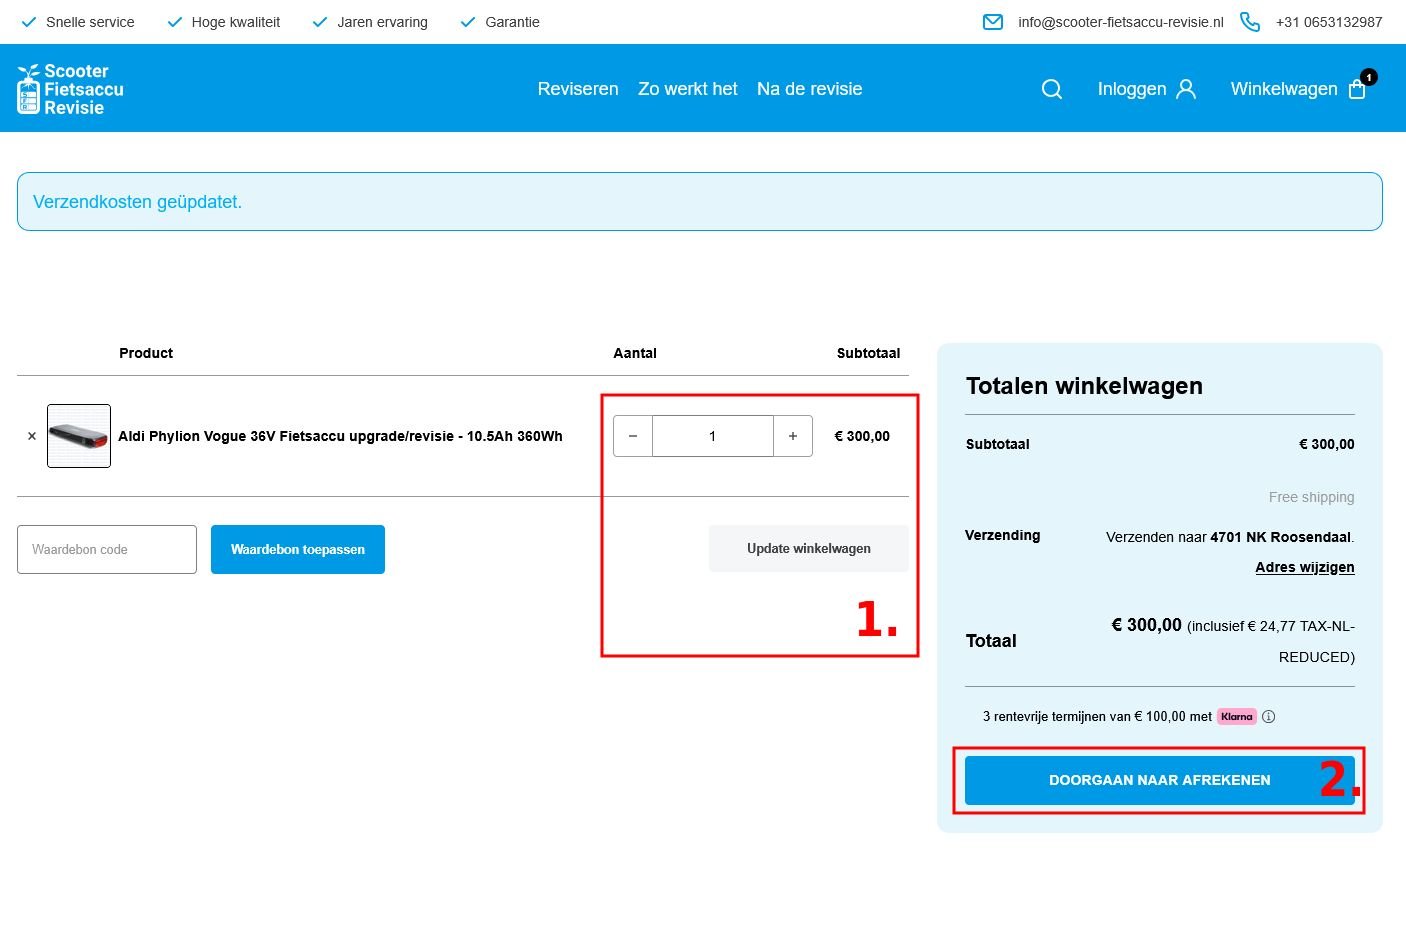Click the Klarna info circle icon
This screenshot has height=947, width=1406.
[1268, 717]
